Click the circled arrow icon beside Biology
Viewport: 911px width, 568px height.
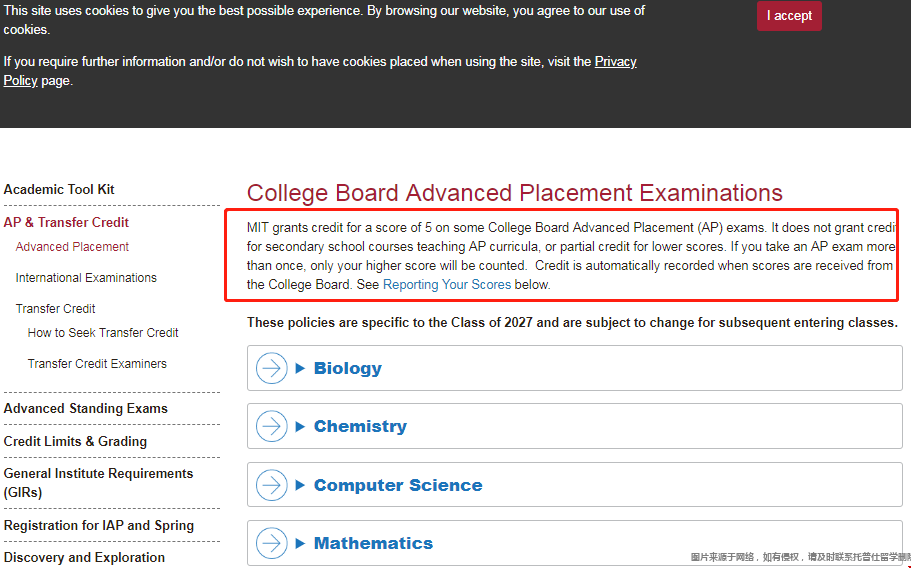point(271,368)
